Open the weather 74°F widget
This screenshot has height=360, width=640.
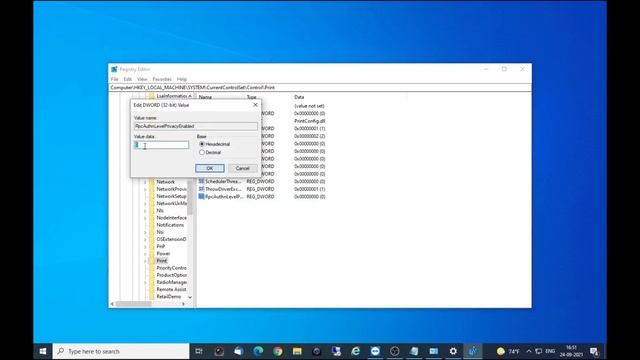coord(508,351)
